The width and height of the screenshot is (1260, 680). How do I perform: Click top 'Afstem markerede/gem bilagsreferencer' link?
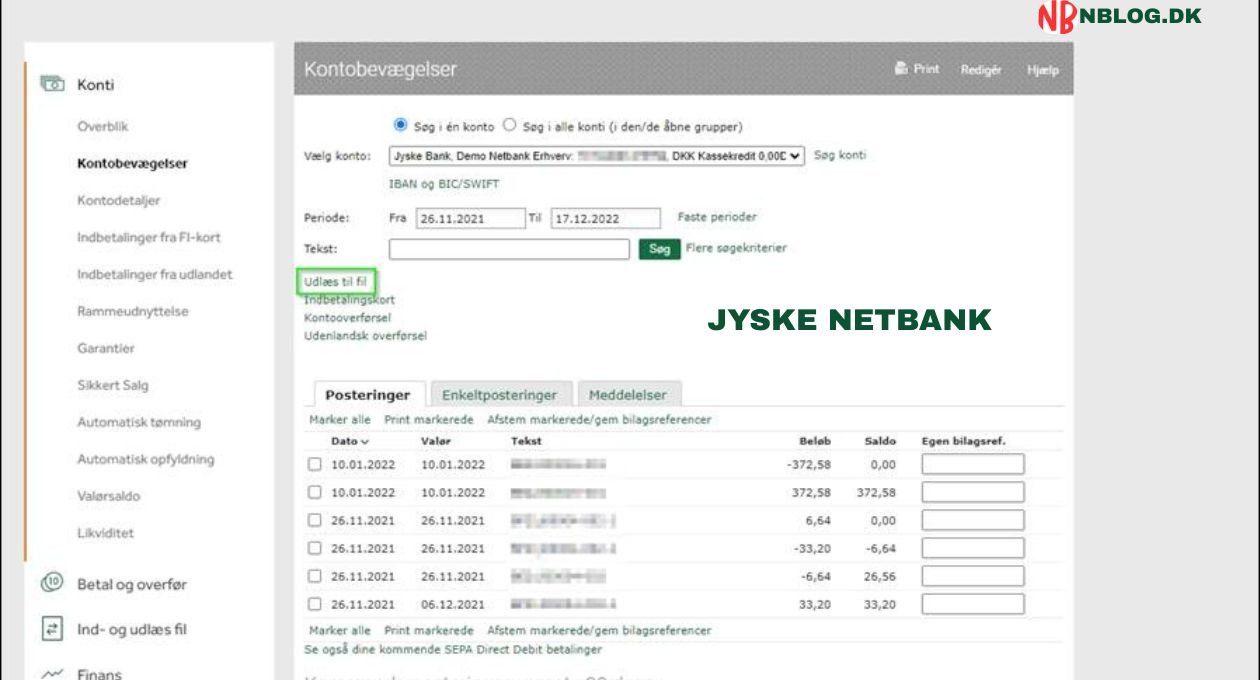(599, 420)
